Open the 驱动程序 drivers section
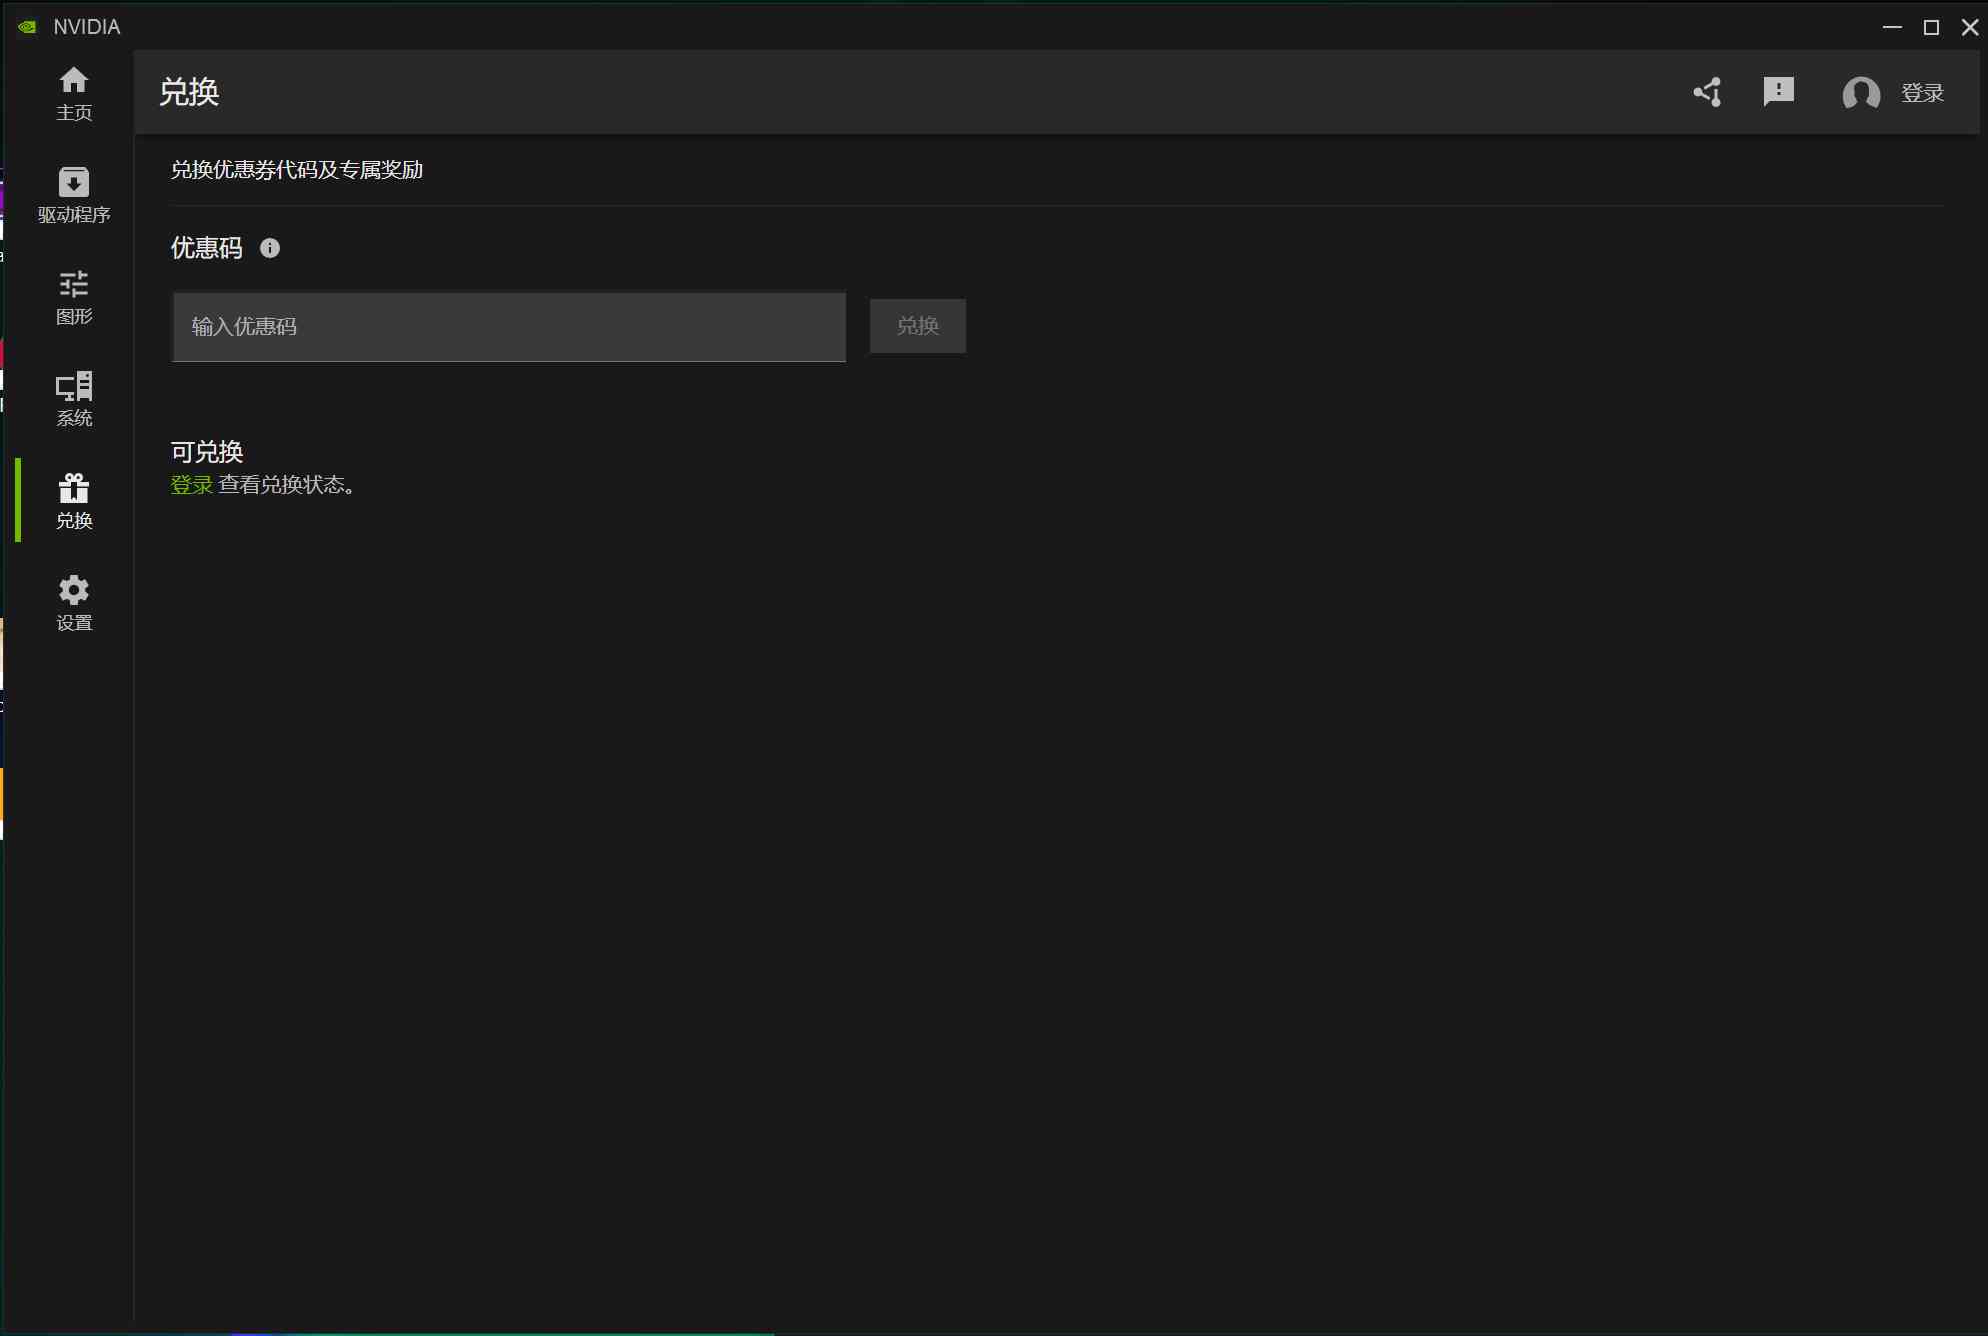 74,195
